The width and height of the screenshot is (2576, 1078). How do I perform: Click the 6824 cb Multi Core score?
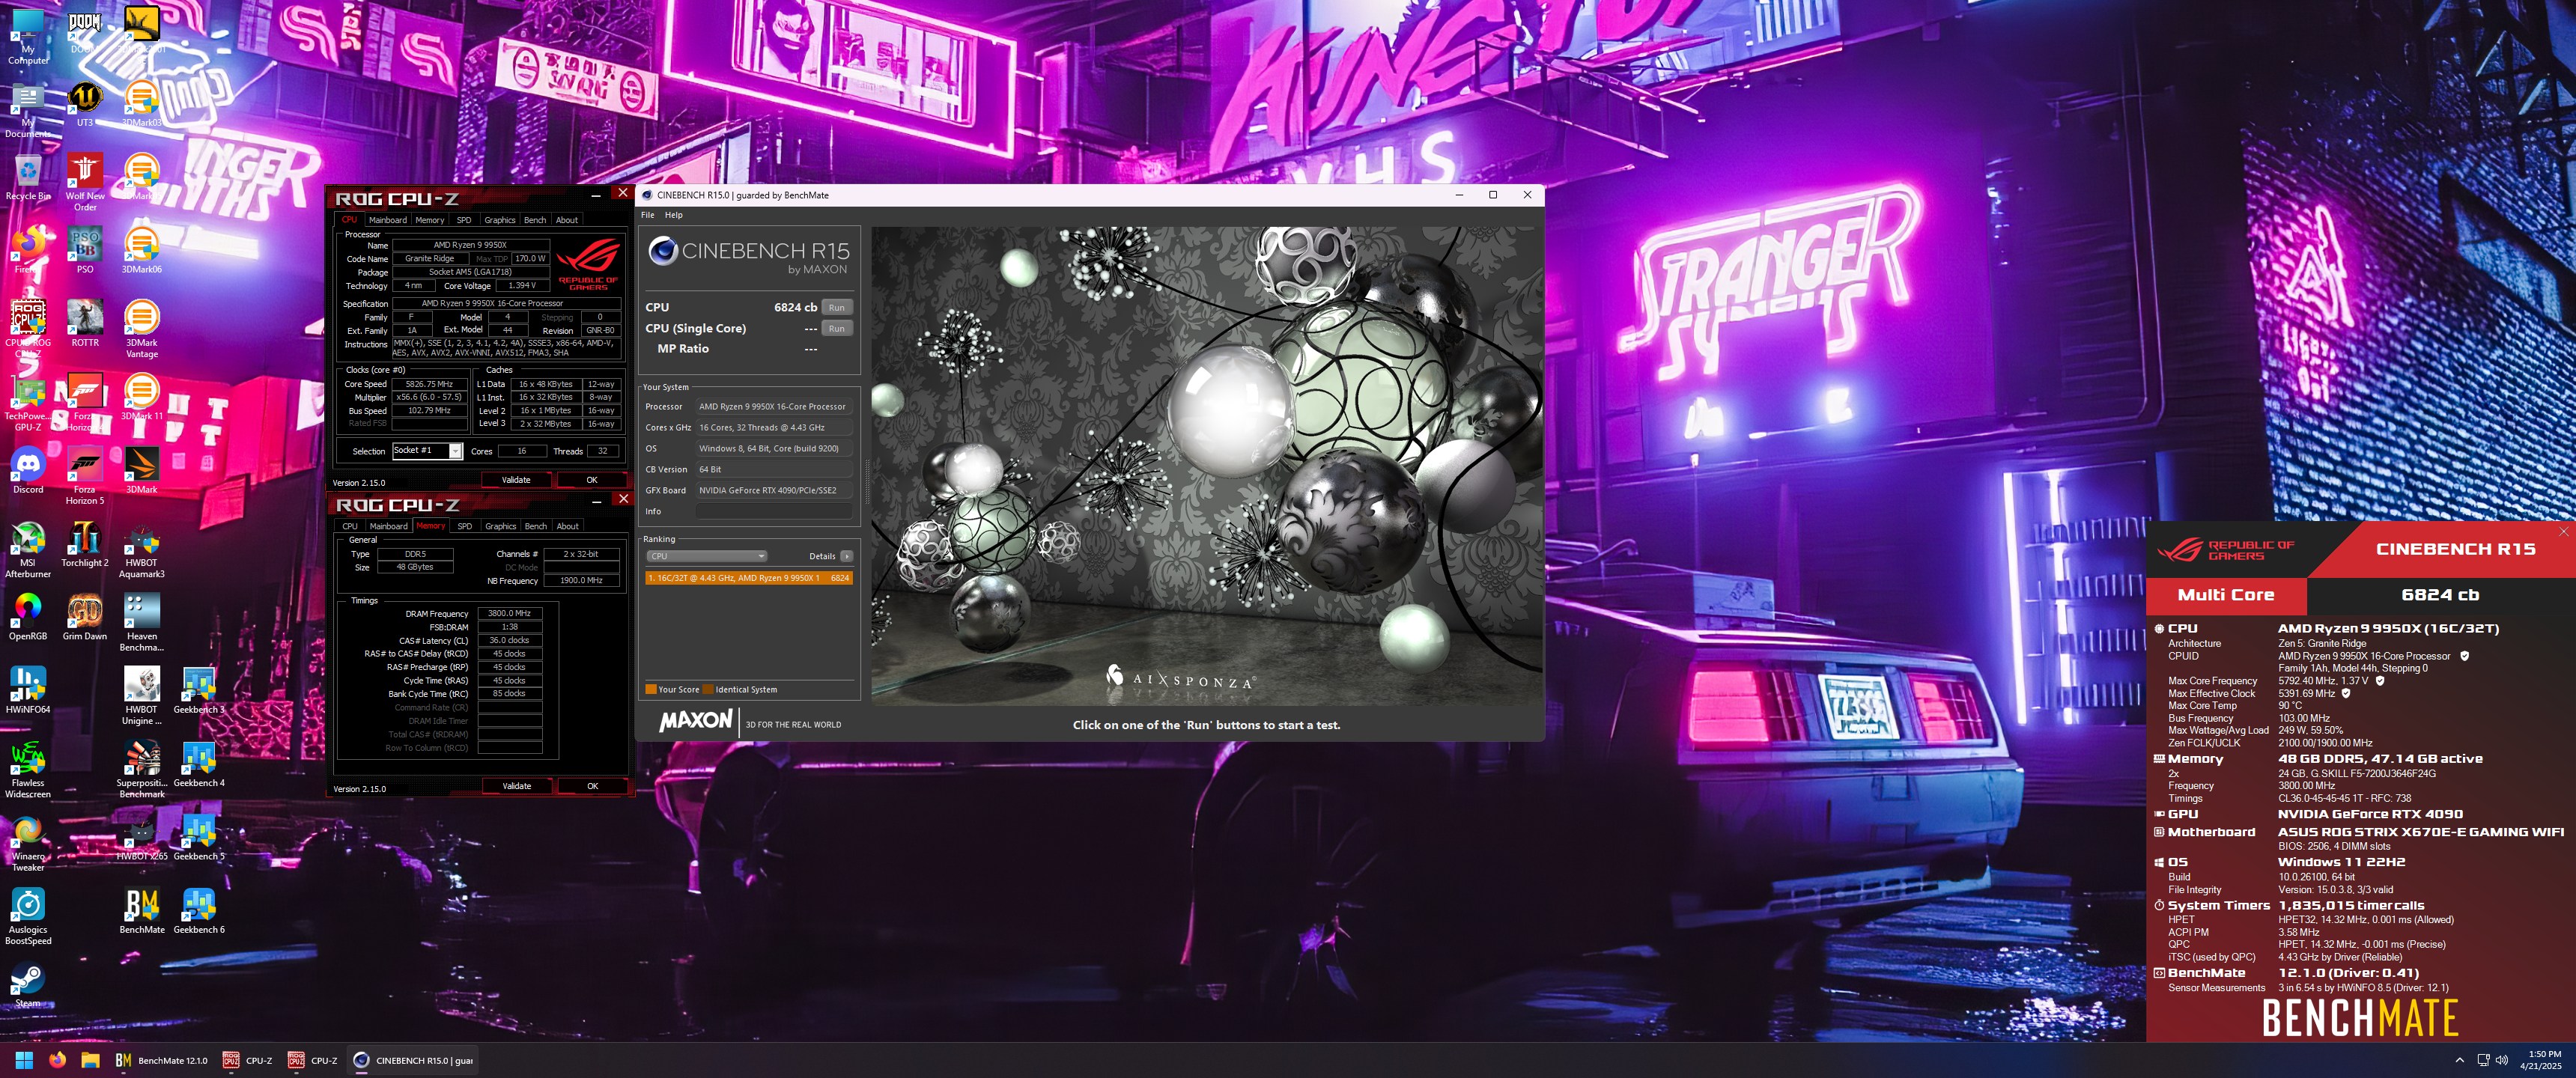coord(2440,594)
